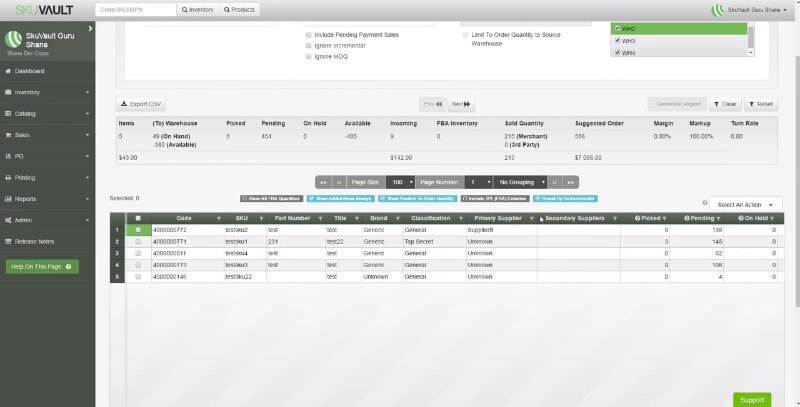Open the Select An Action dropdown
Viewport: 800px width, 407px height.
tap(745, 204)
